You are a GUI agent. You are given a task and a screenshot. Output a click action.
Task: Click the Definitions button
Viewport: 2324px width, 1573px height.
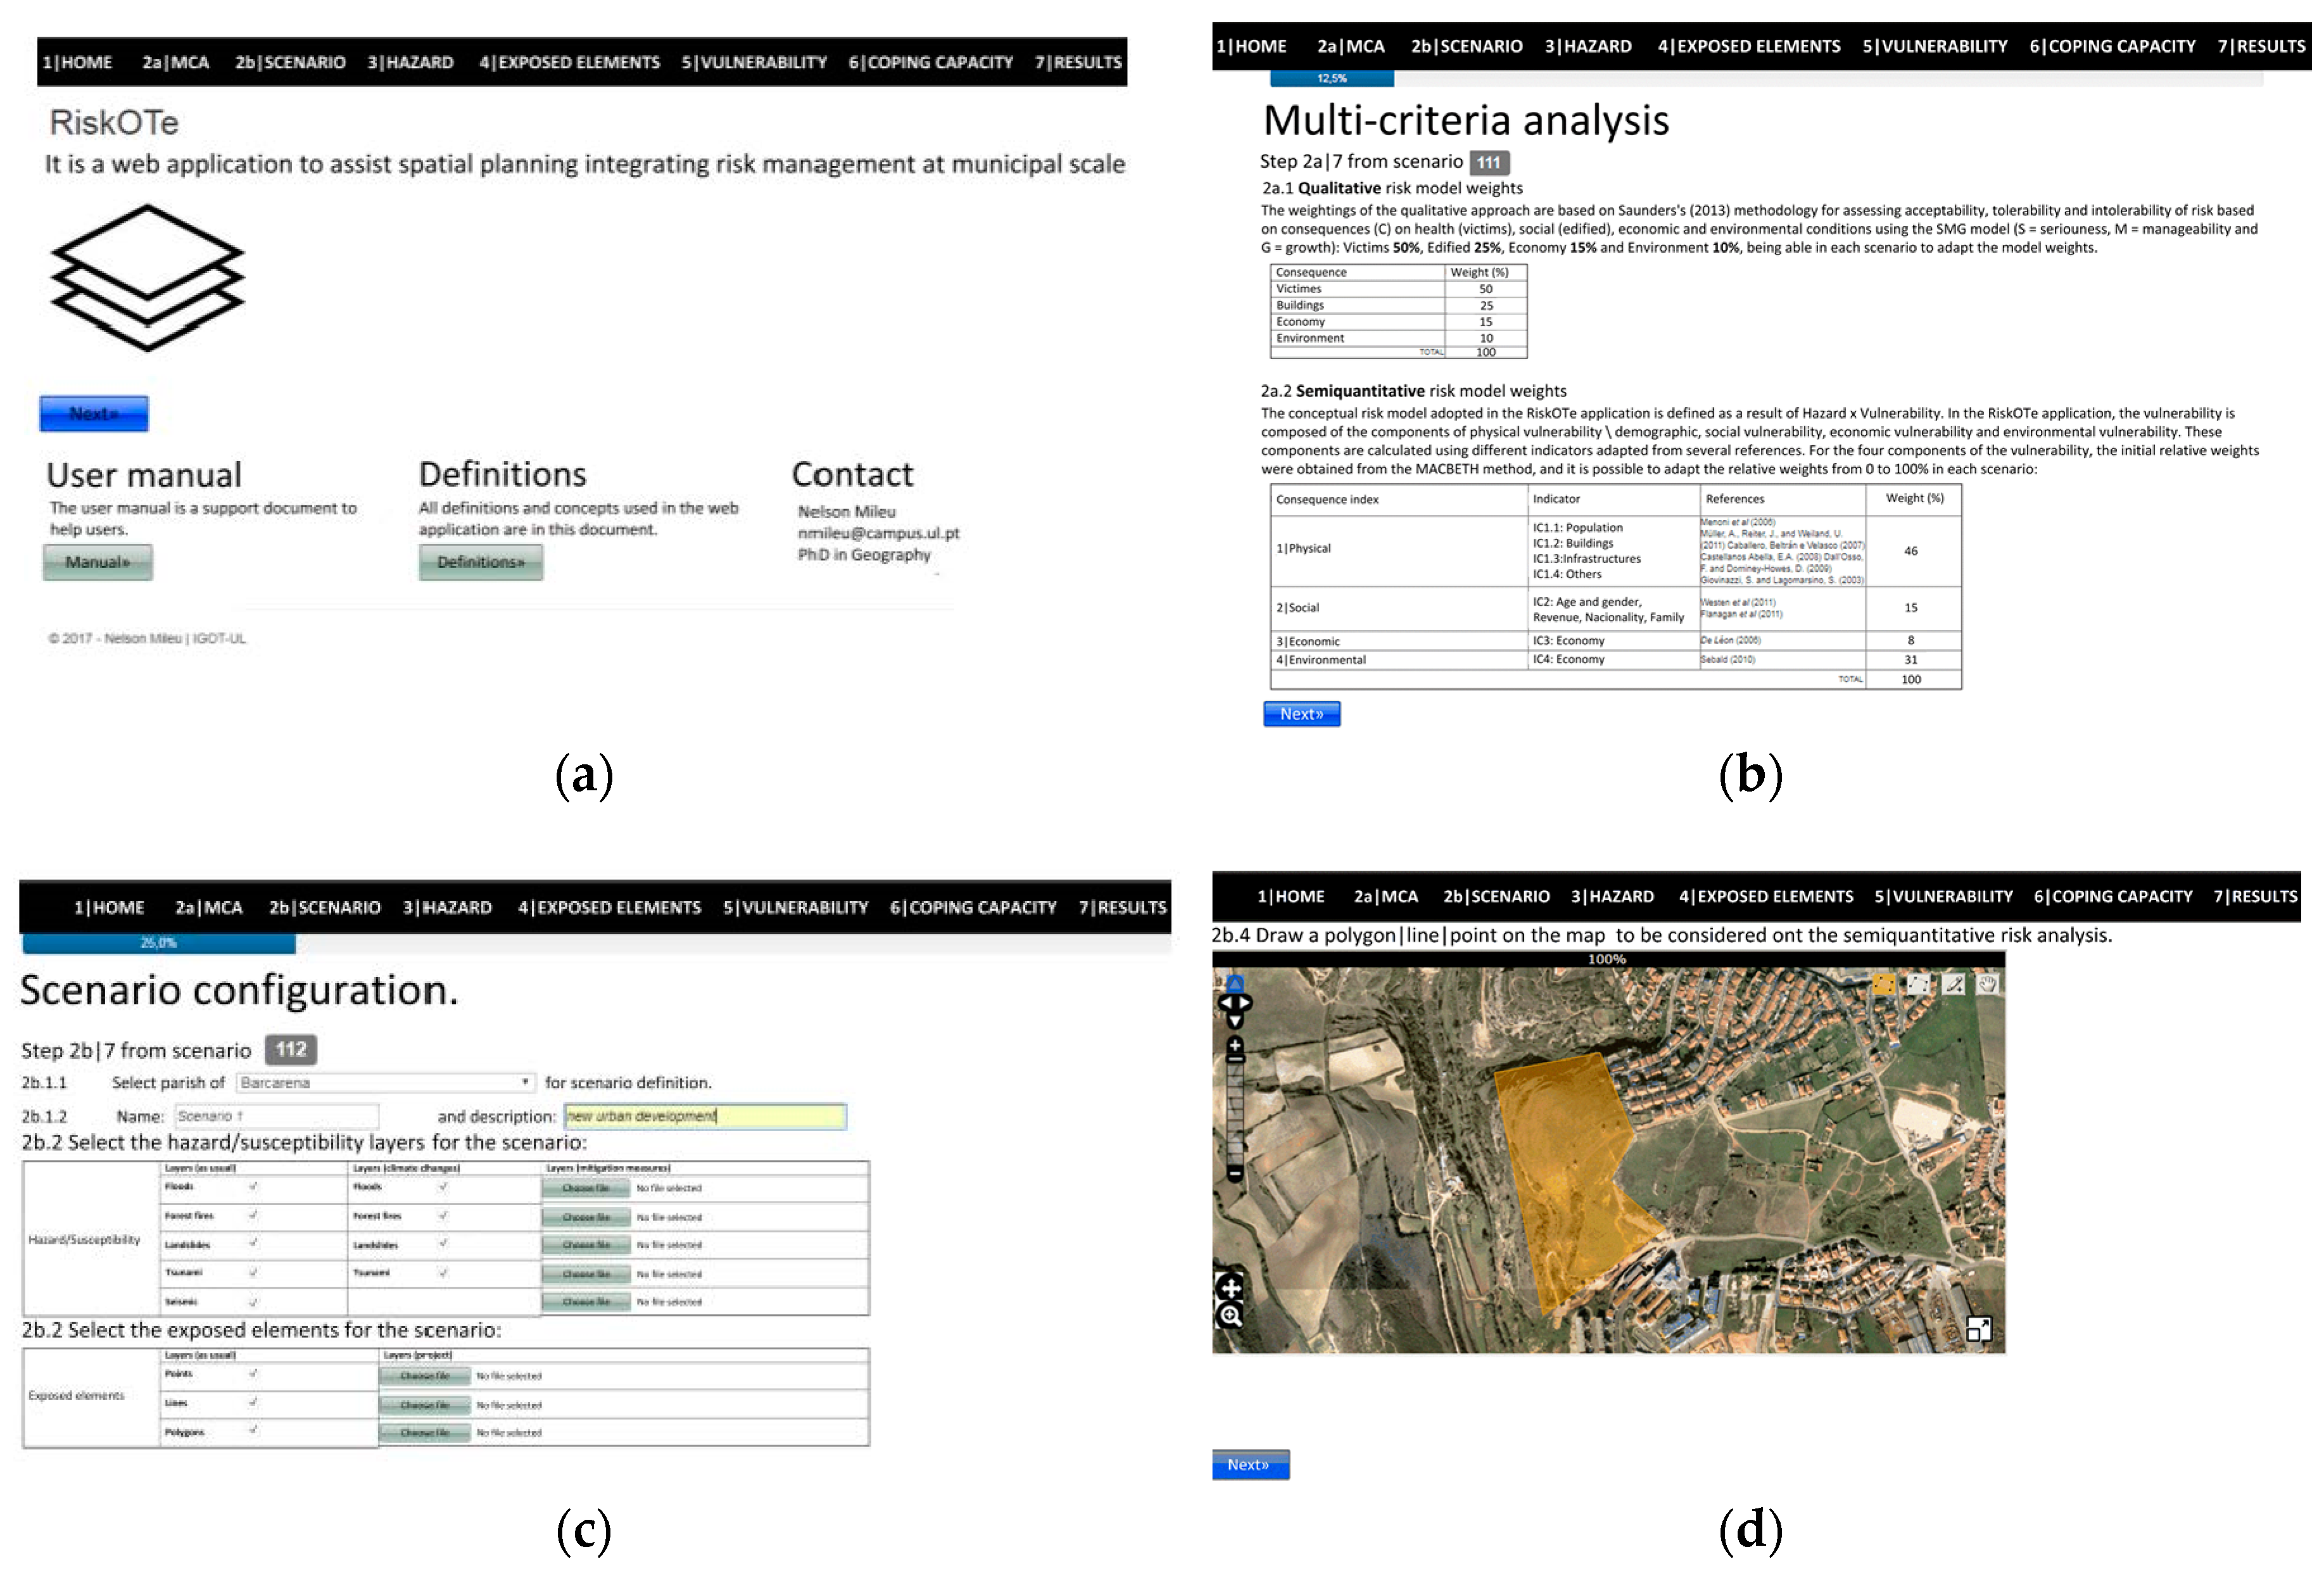[480, 562]
